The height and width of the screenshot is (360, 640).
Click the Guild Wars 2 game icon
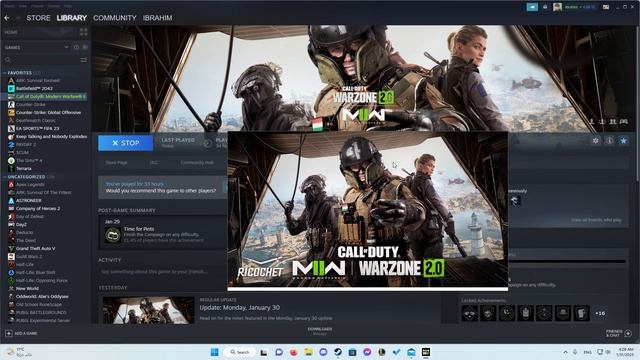click(11, 256)
